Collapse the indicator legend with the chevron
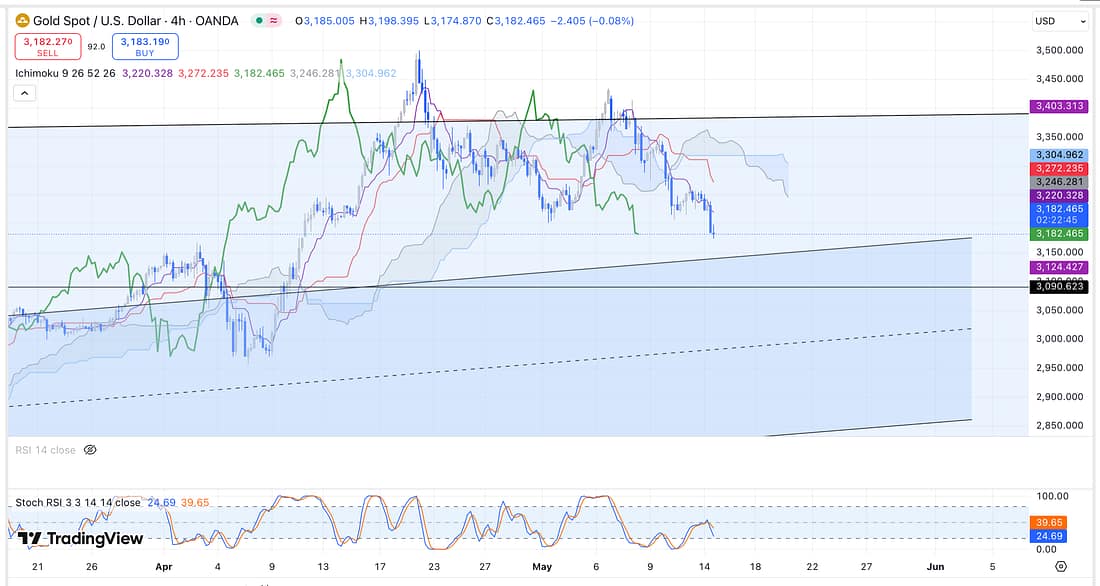 (x=25, y=93)
